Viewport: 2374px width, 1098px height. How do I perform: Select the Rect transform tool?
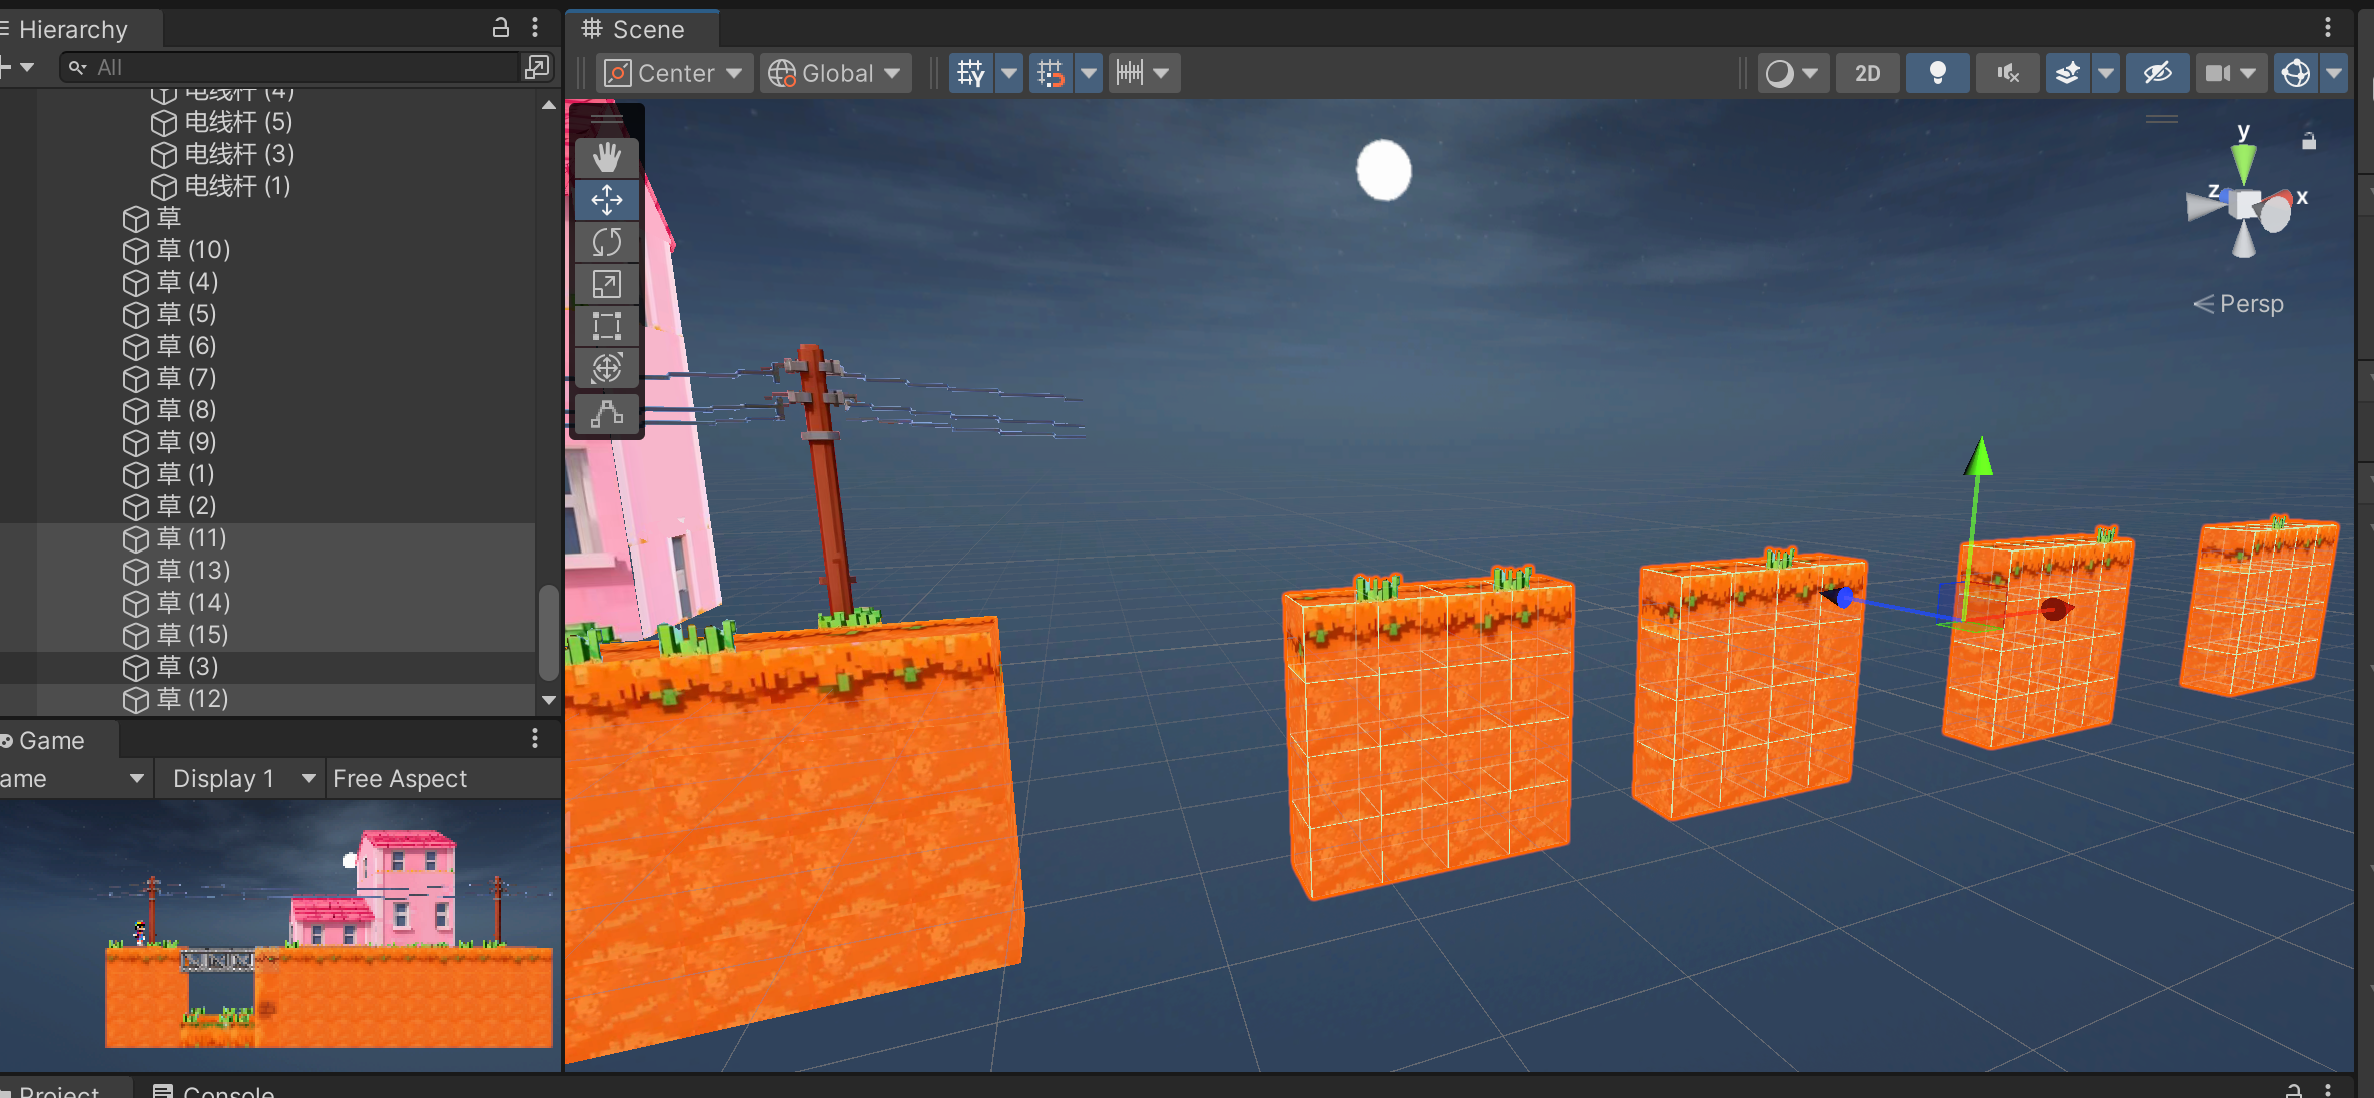tap(606, 326)
